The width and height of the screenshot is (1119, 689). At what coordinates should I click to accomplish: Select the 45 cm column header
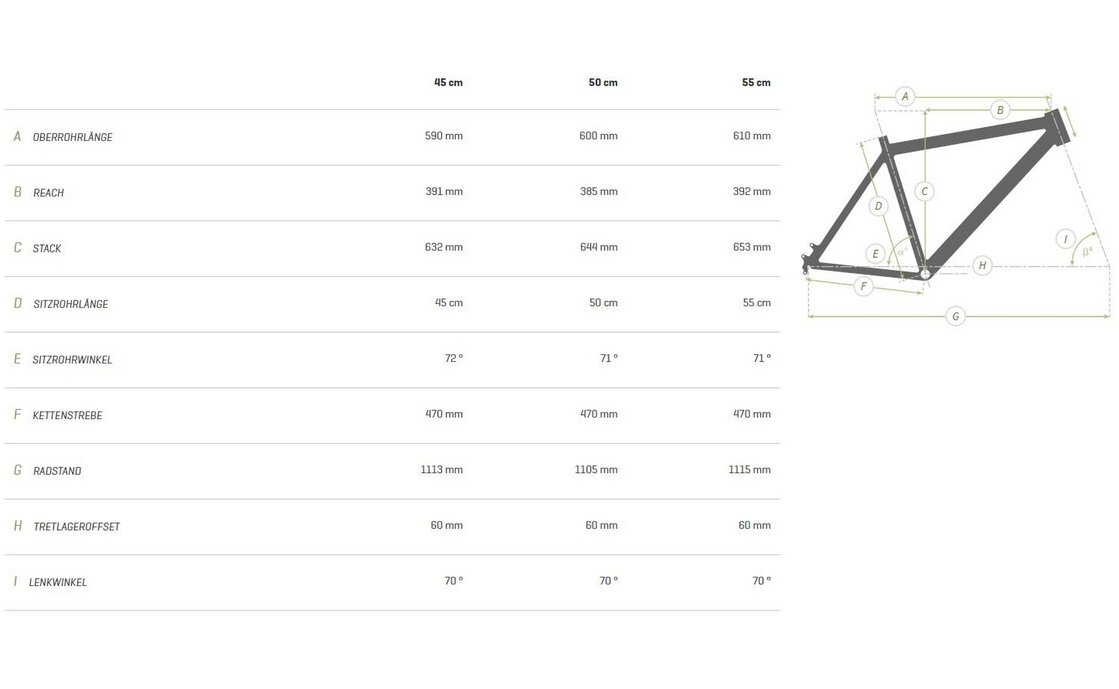pos(448,82)
